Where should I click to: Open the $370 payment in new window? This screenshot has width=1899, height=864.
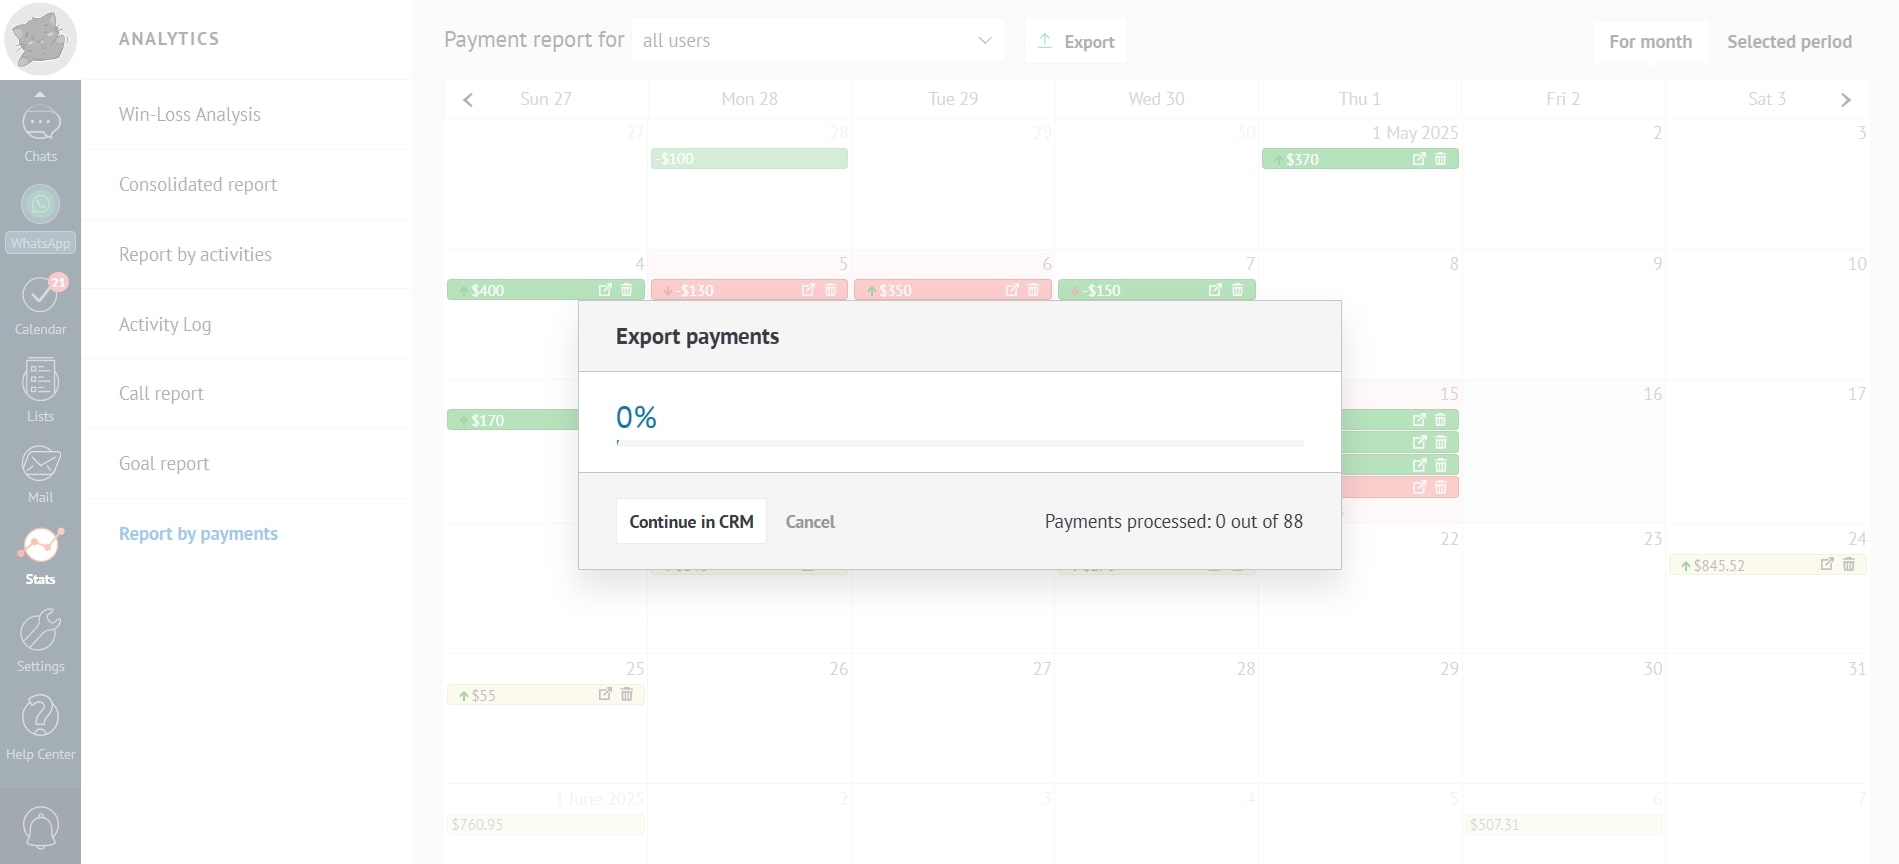pyautogui.click(x=1418, y=159)
